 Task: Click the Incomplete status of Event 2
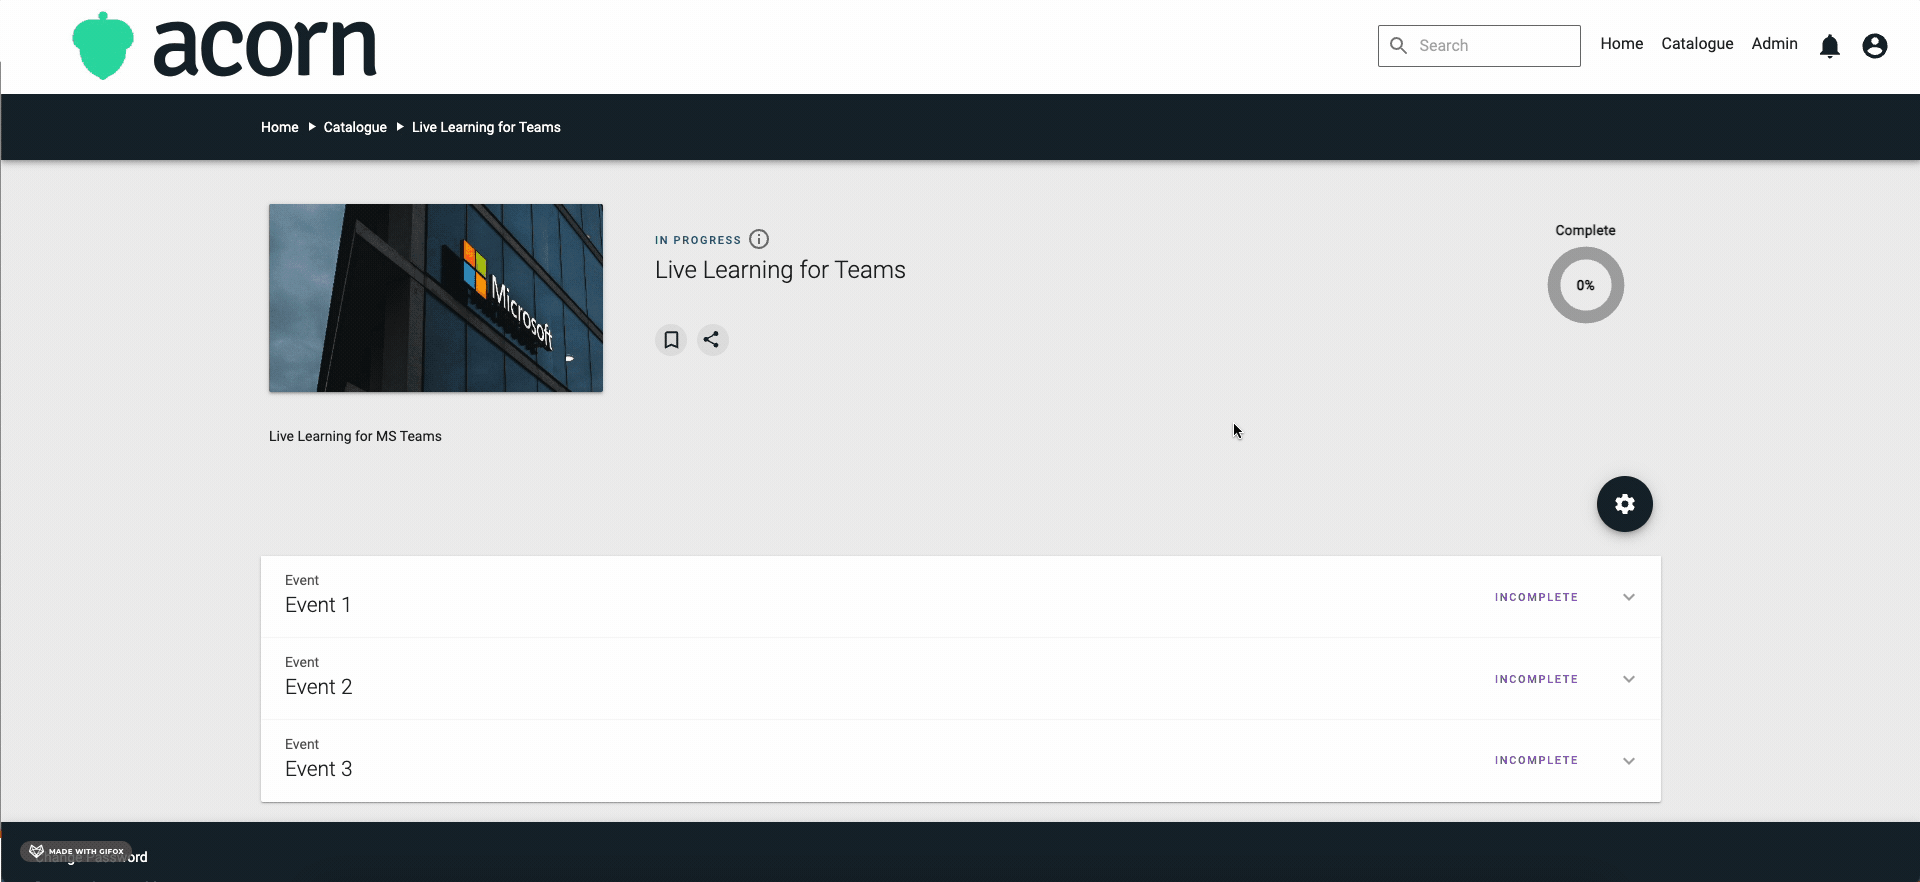click(x=1537, y=679)
